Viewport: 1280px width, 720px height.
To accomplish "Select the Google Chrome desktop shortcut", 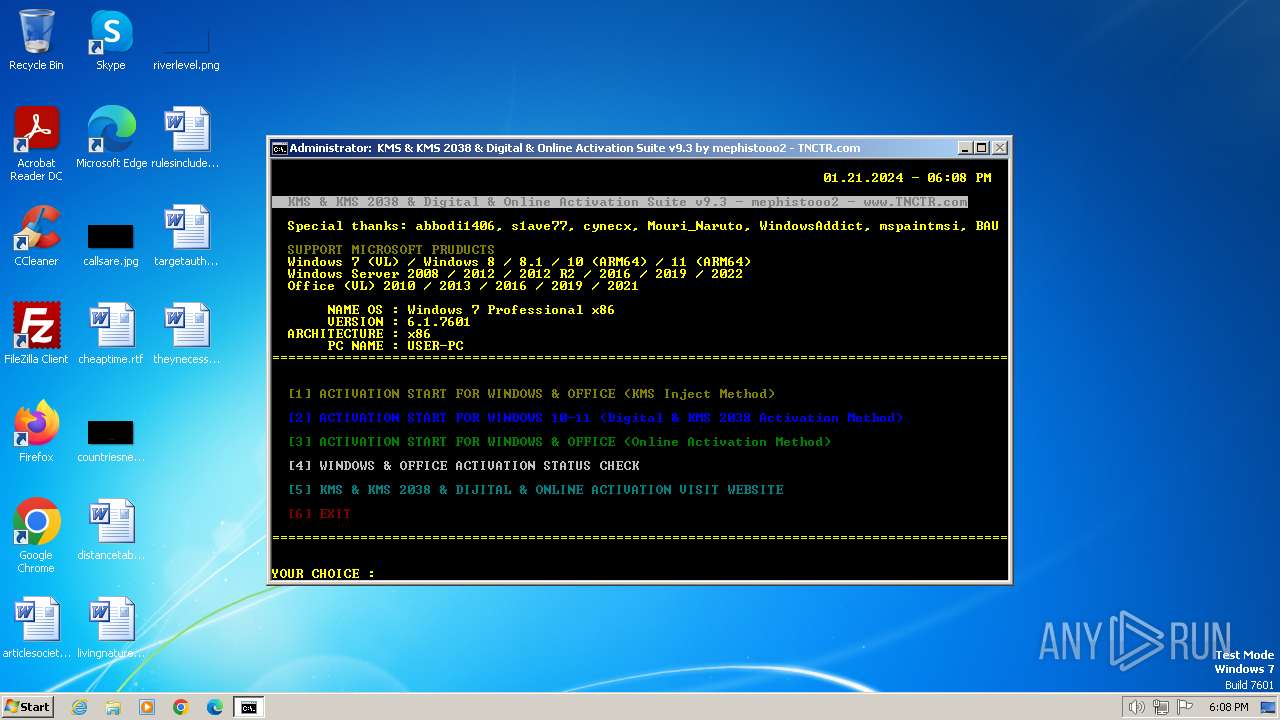I will point(36,535).
